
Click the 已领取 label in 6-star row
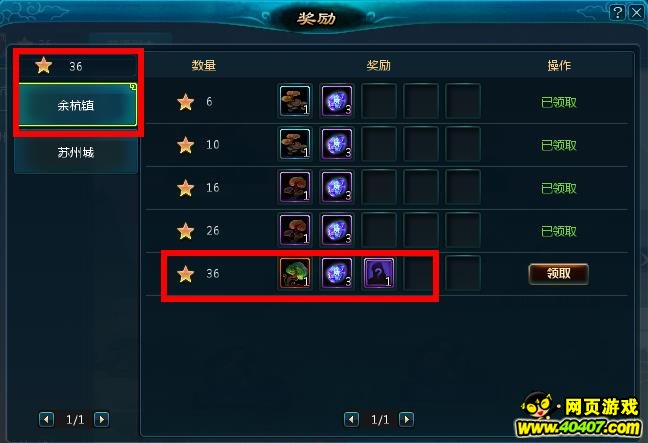[x=559, y=102]
